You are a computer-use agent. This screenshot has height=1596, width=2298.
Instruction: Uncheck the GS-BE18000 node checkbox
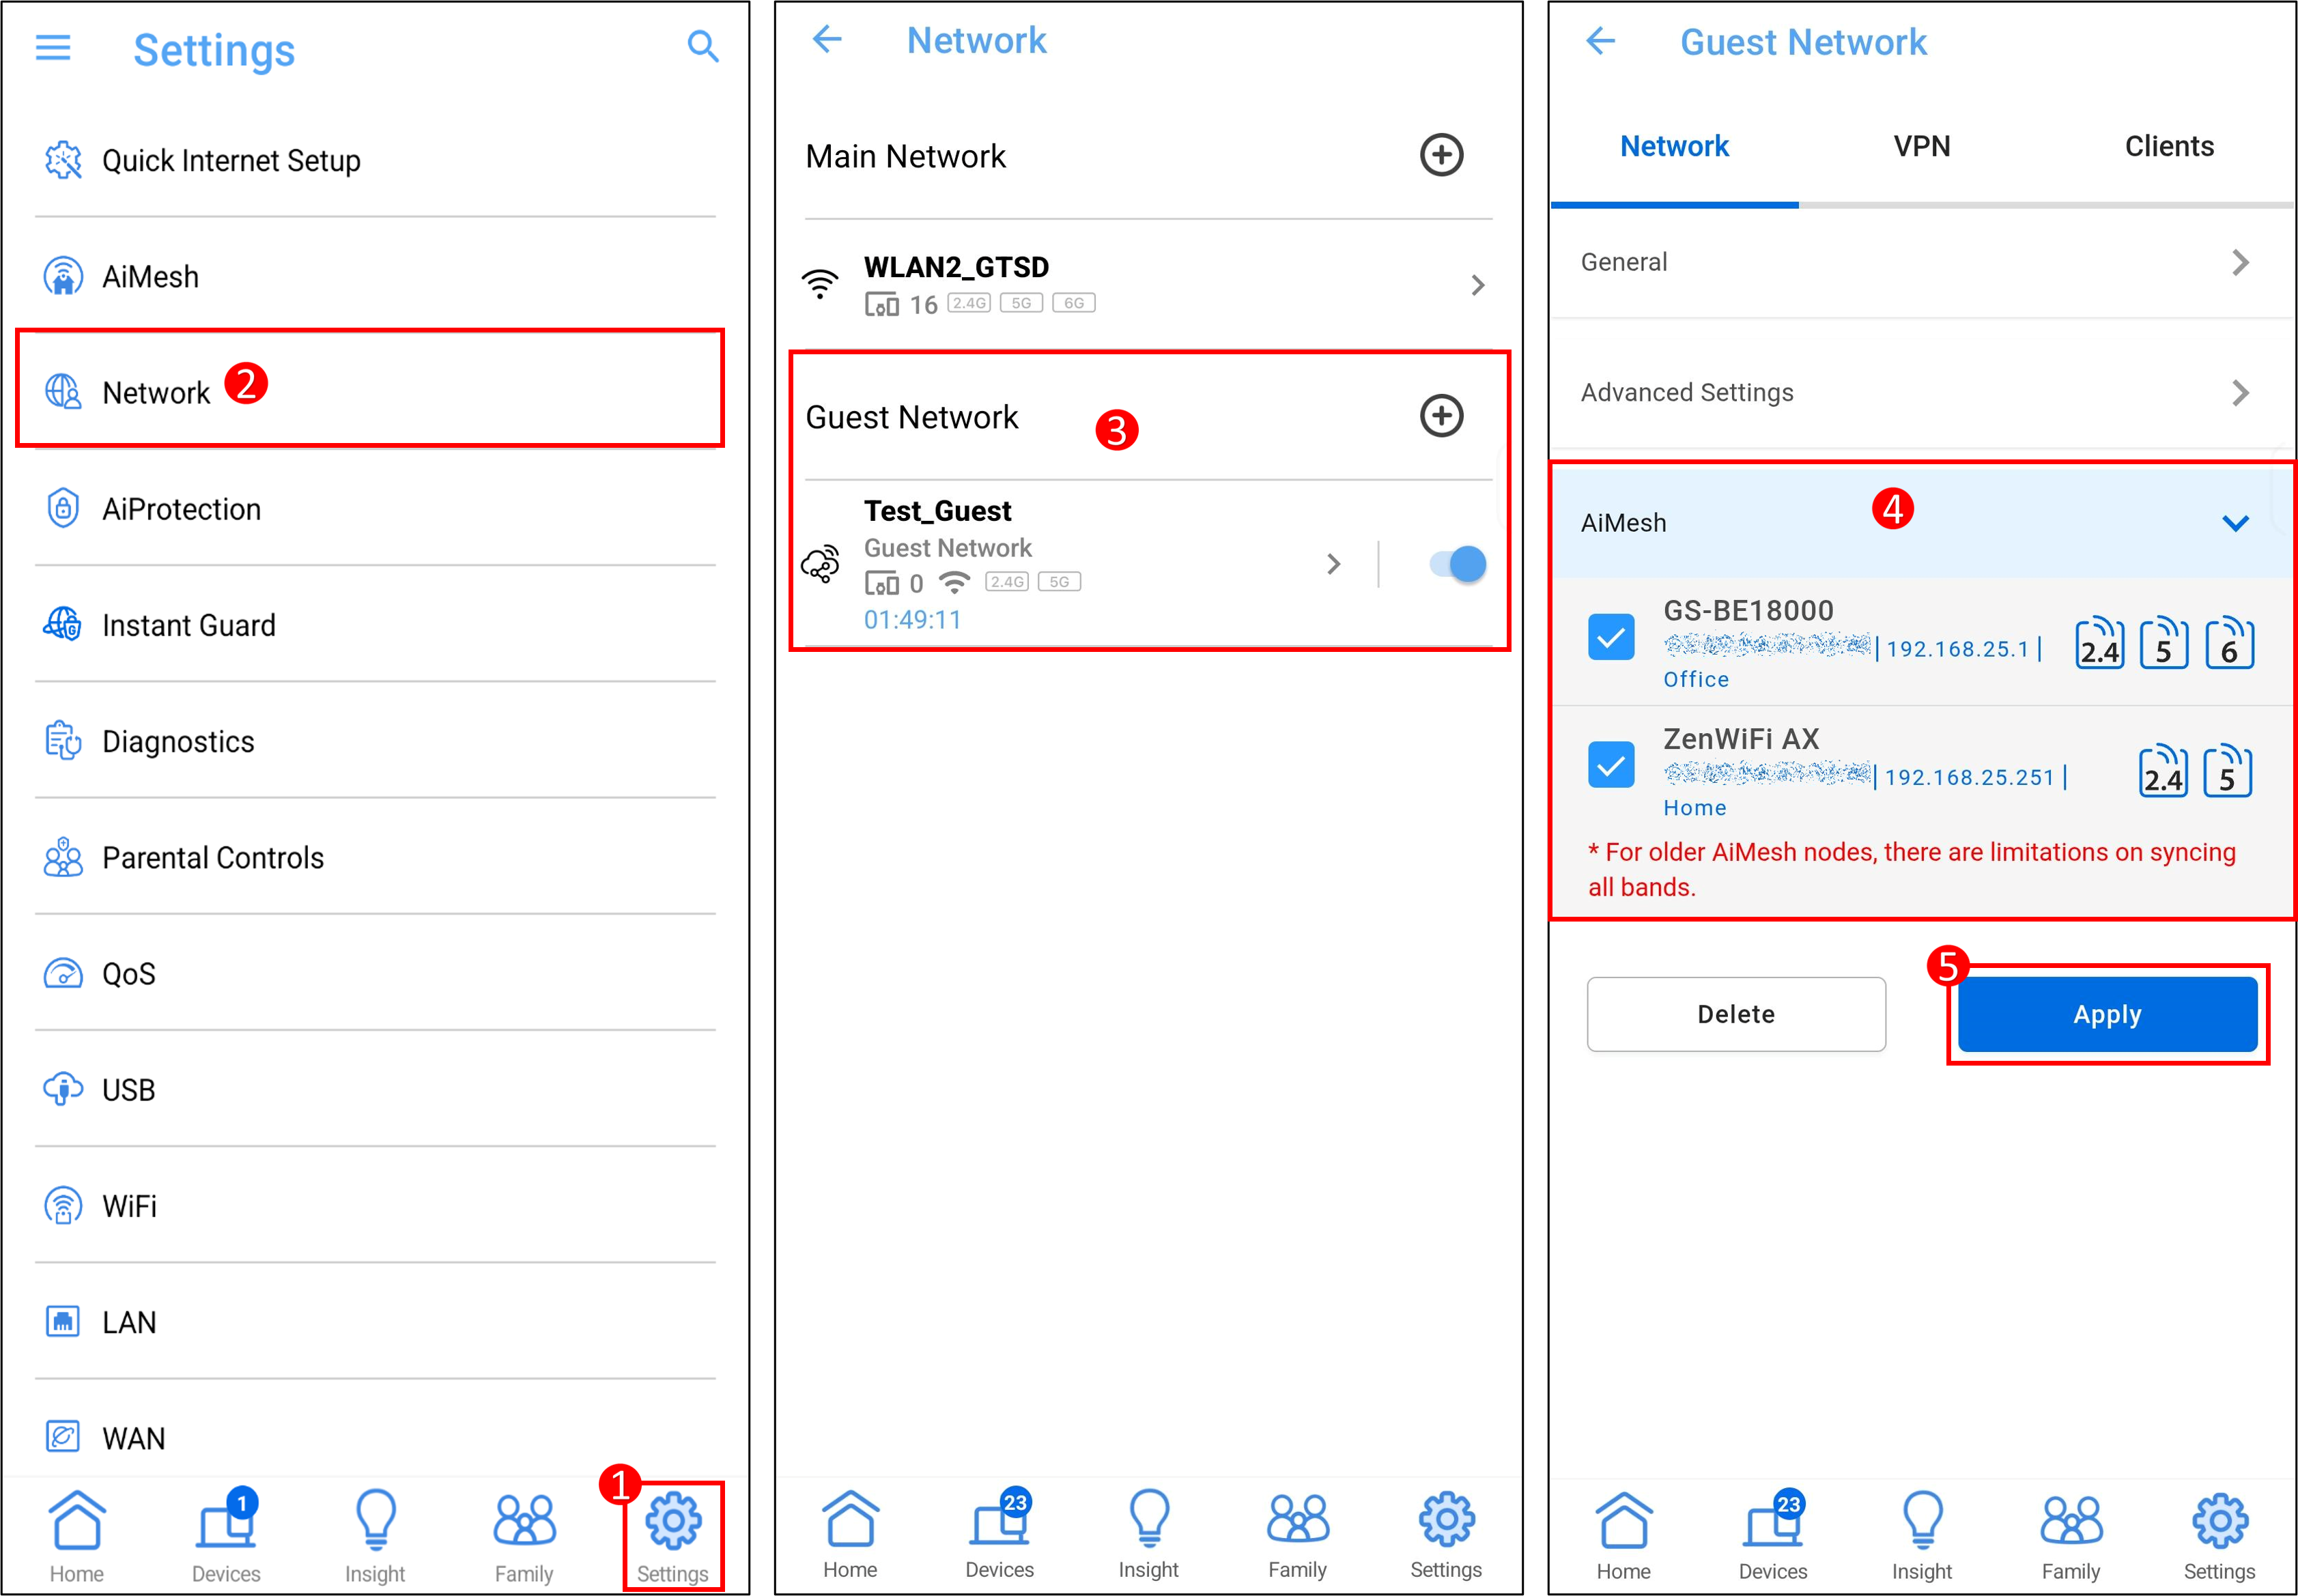tap(1611, 637)
